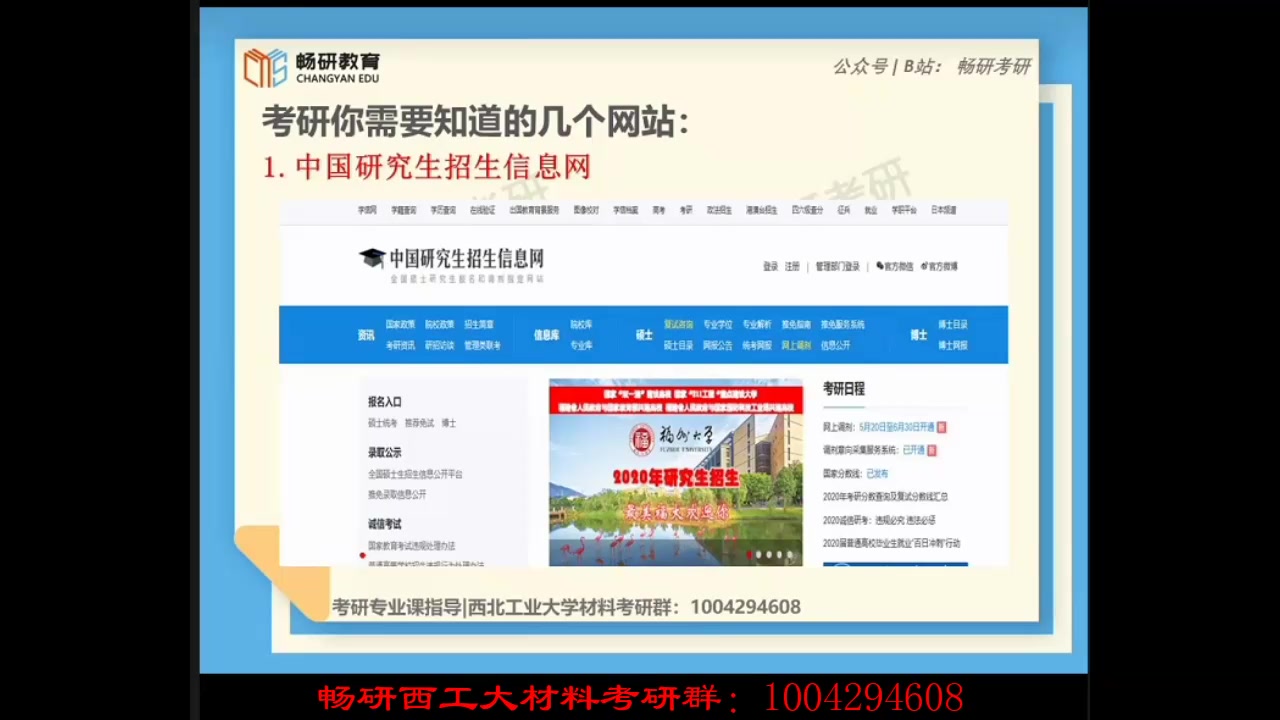Select 考研 in the top bar
Image resolution: width=1280 pixels, height=720 pixels.
pyautogui.click(x=686, y=211)
